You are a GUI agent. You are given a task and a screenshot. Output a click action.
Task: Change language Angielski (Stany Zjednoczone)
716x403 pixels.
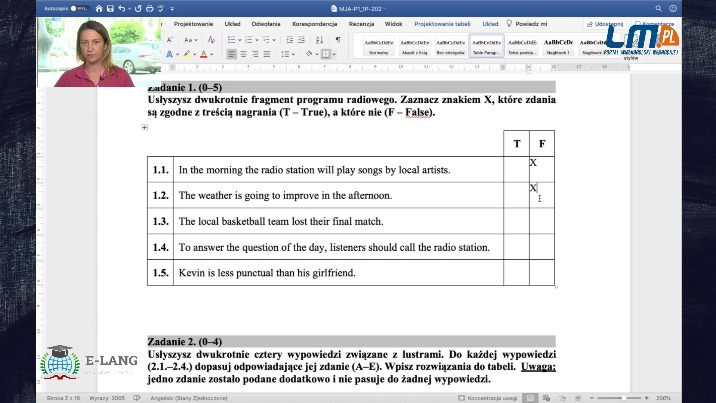(x=189, y=398)
